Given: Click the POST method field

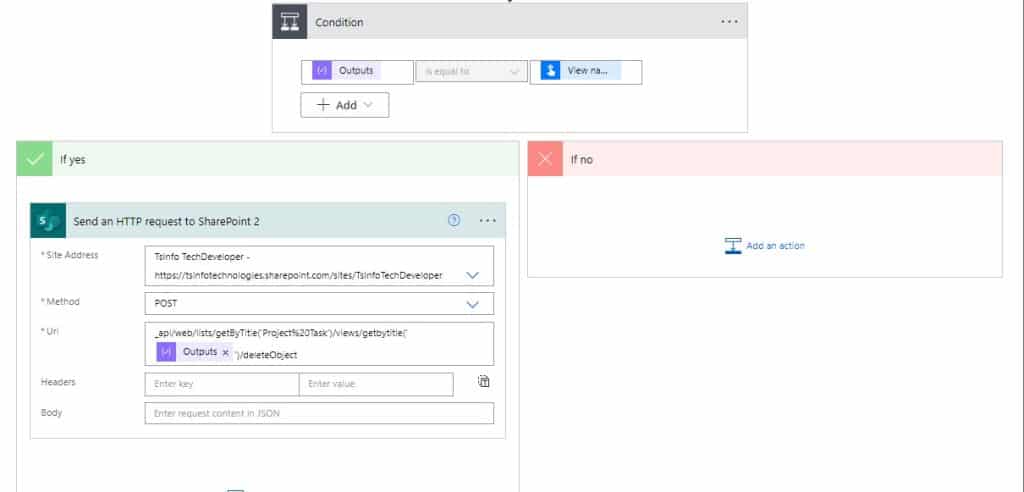Looking at the screenshot, I should coord(319,304).
